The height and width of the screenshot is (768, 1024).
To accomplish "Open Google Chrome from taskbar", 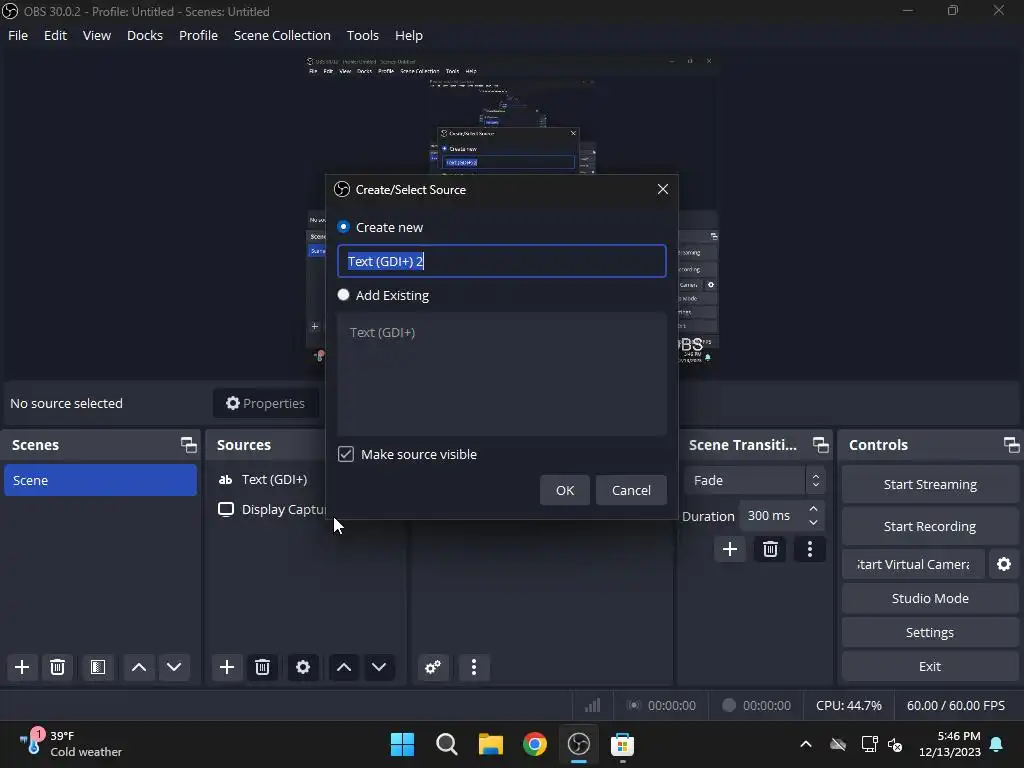I will 534,744.
